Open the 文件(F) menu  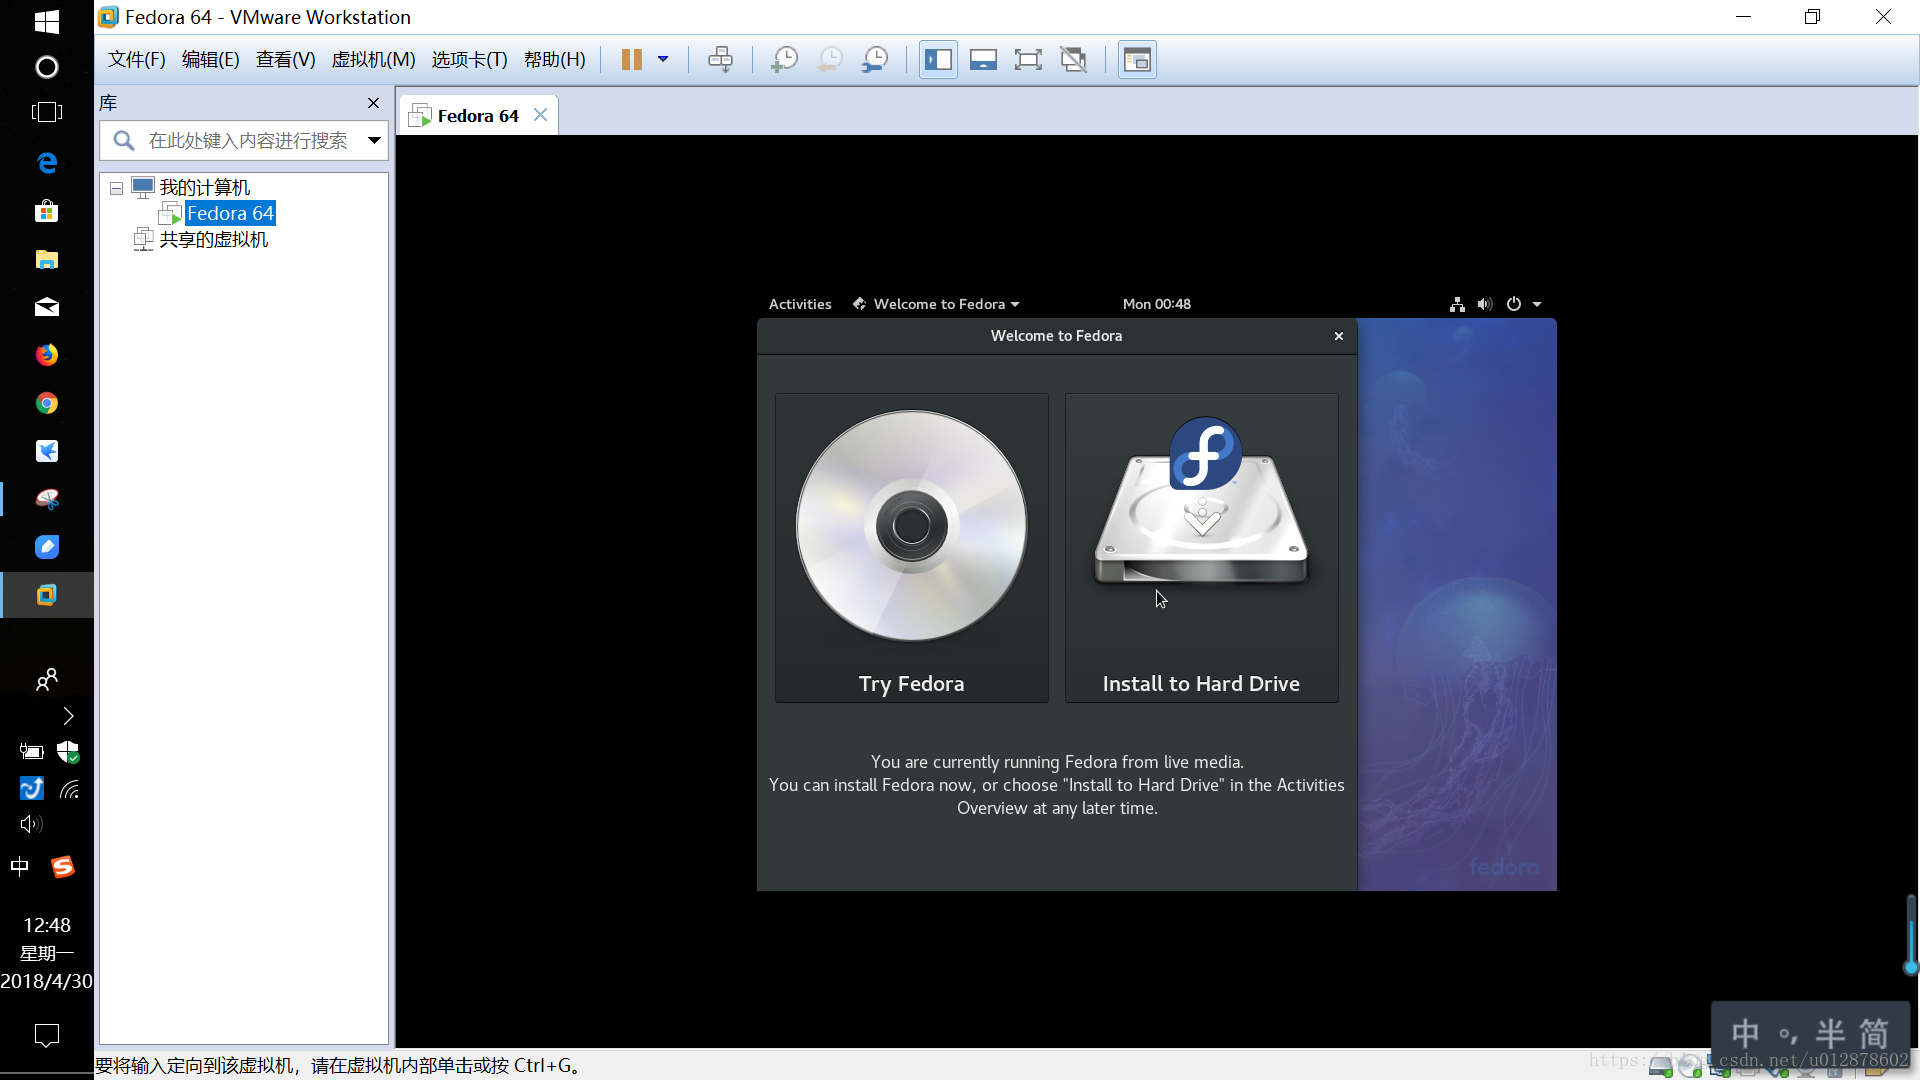(x=137, y=60)
